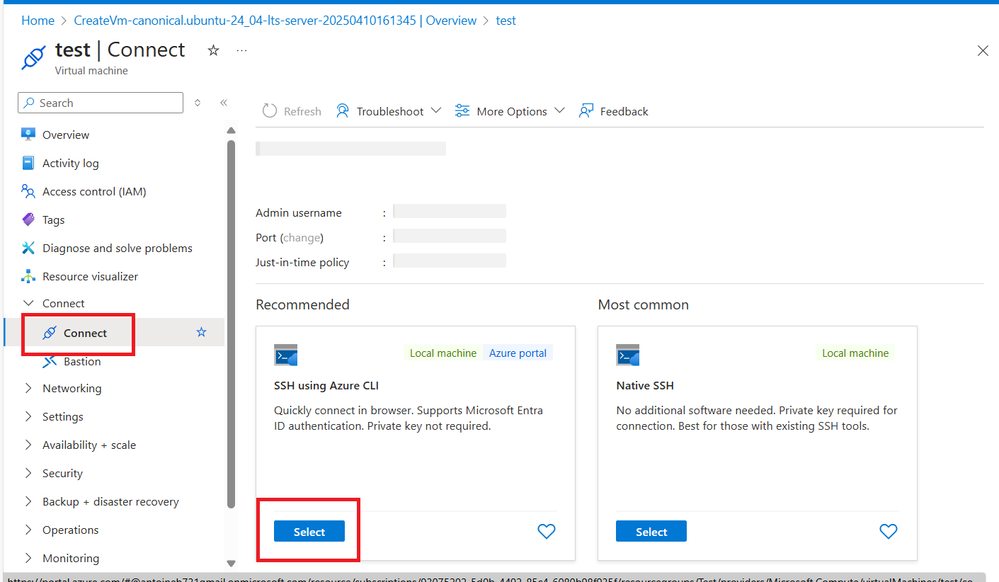Click the sidebar vertical scrollbar thumb
Image resolution: width=999 pixels, height=582 pixels.
tap(231, 324)
